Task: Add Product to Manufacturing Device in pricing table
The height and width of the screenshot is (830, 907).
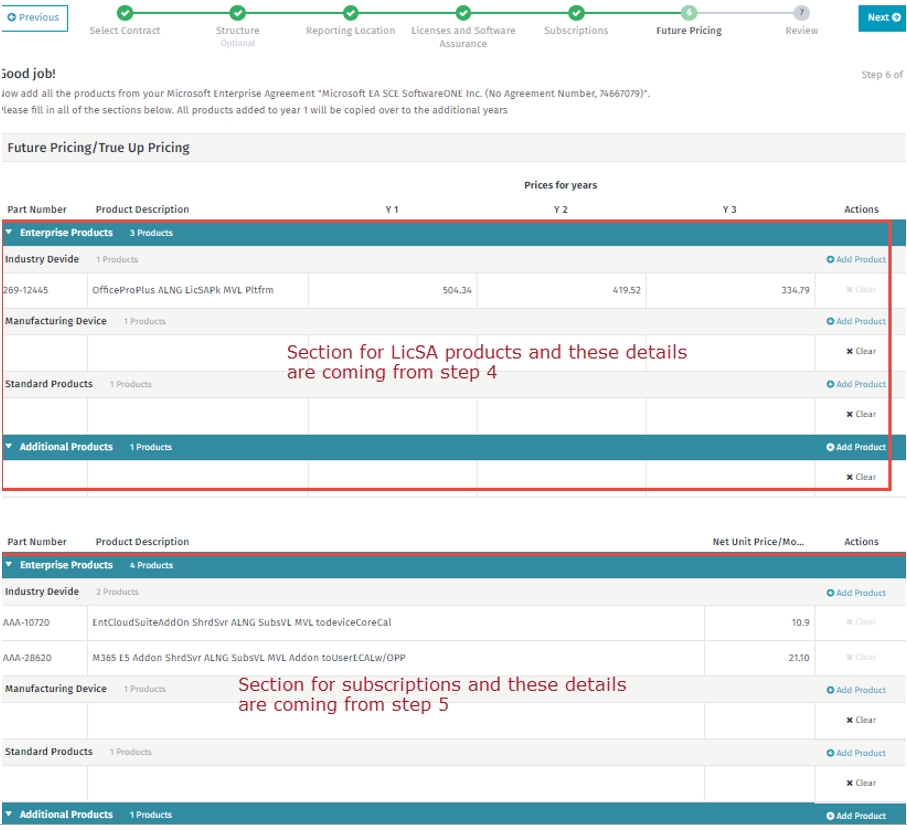Action: click(x=856, y=322)
